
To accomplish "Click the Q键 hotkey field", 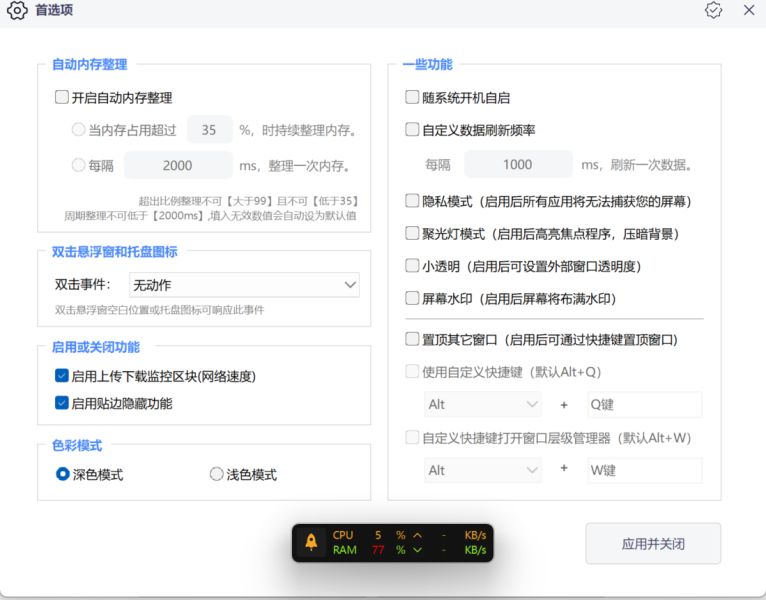I will tap(644, 404).
